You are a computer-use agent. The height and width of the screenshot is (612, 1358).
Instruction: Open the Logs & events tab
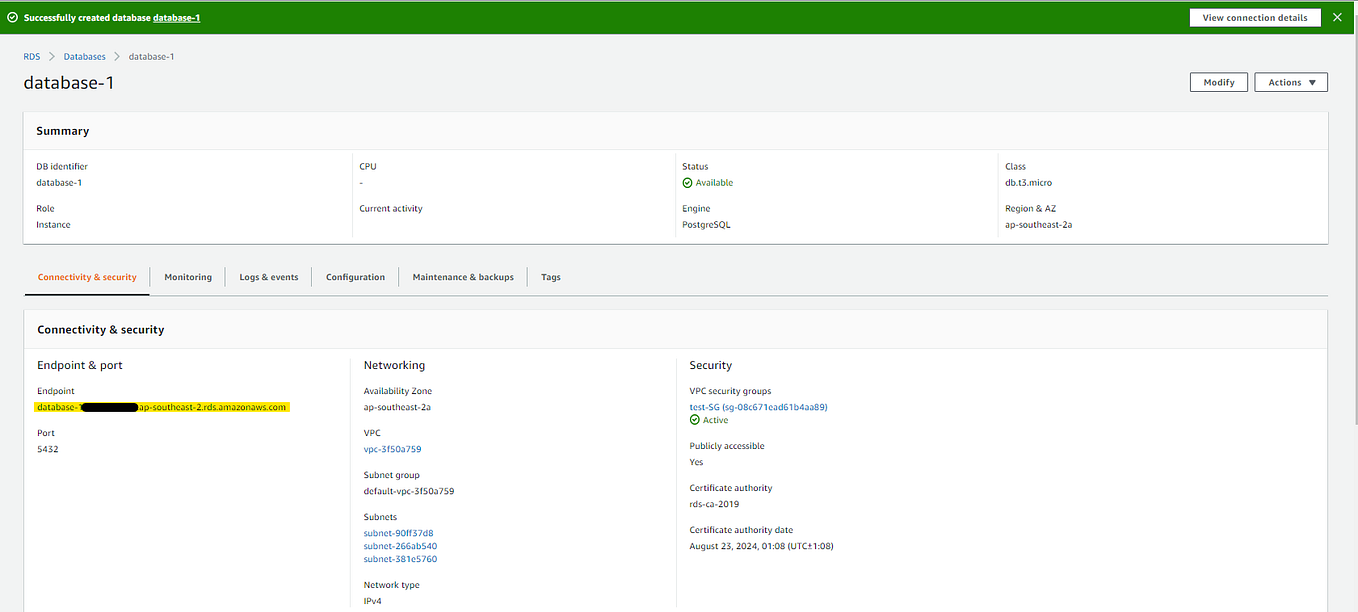(269, 277)
